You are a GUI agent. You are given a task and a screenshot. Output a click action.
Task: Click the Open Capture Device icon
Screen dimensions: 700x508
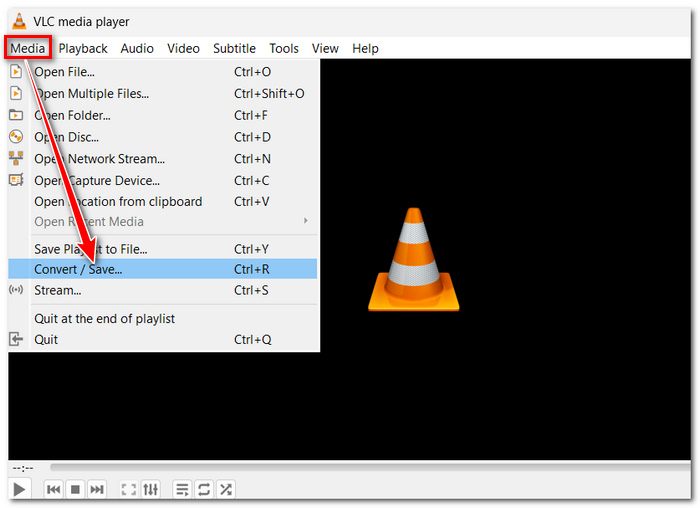(x=16, y=180)
